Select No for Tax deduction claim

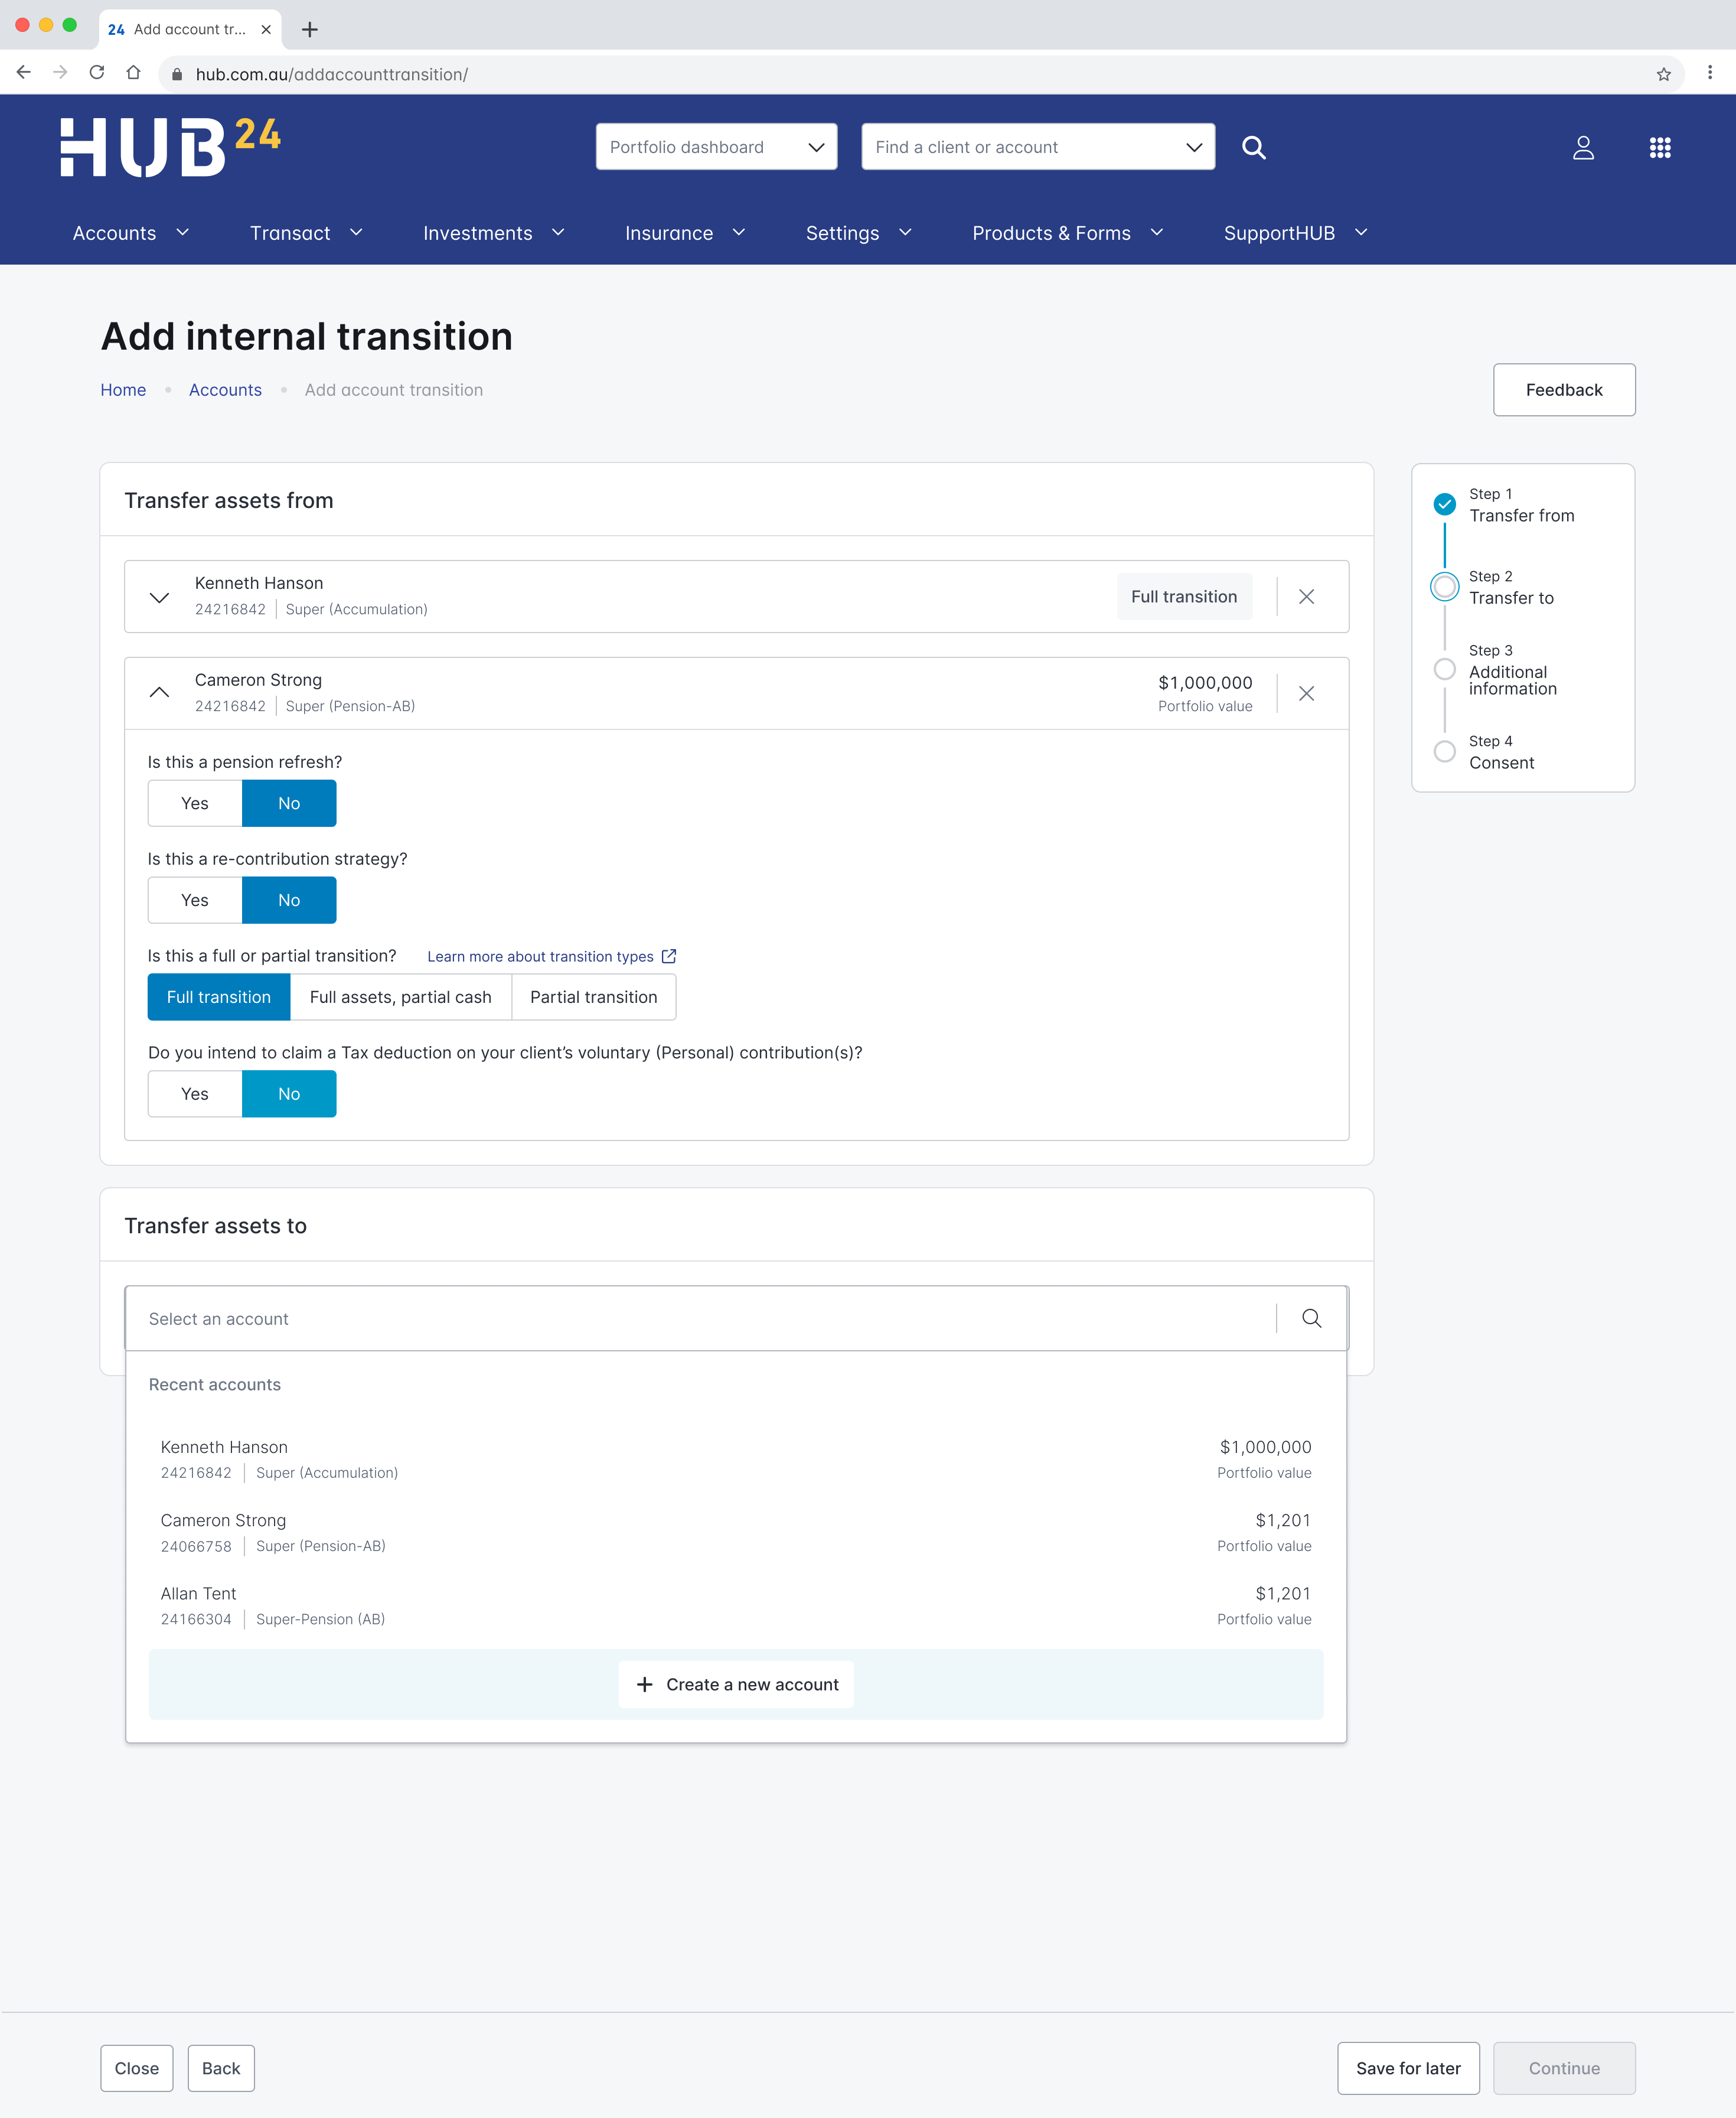pos(289,1094)
